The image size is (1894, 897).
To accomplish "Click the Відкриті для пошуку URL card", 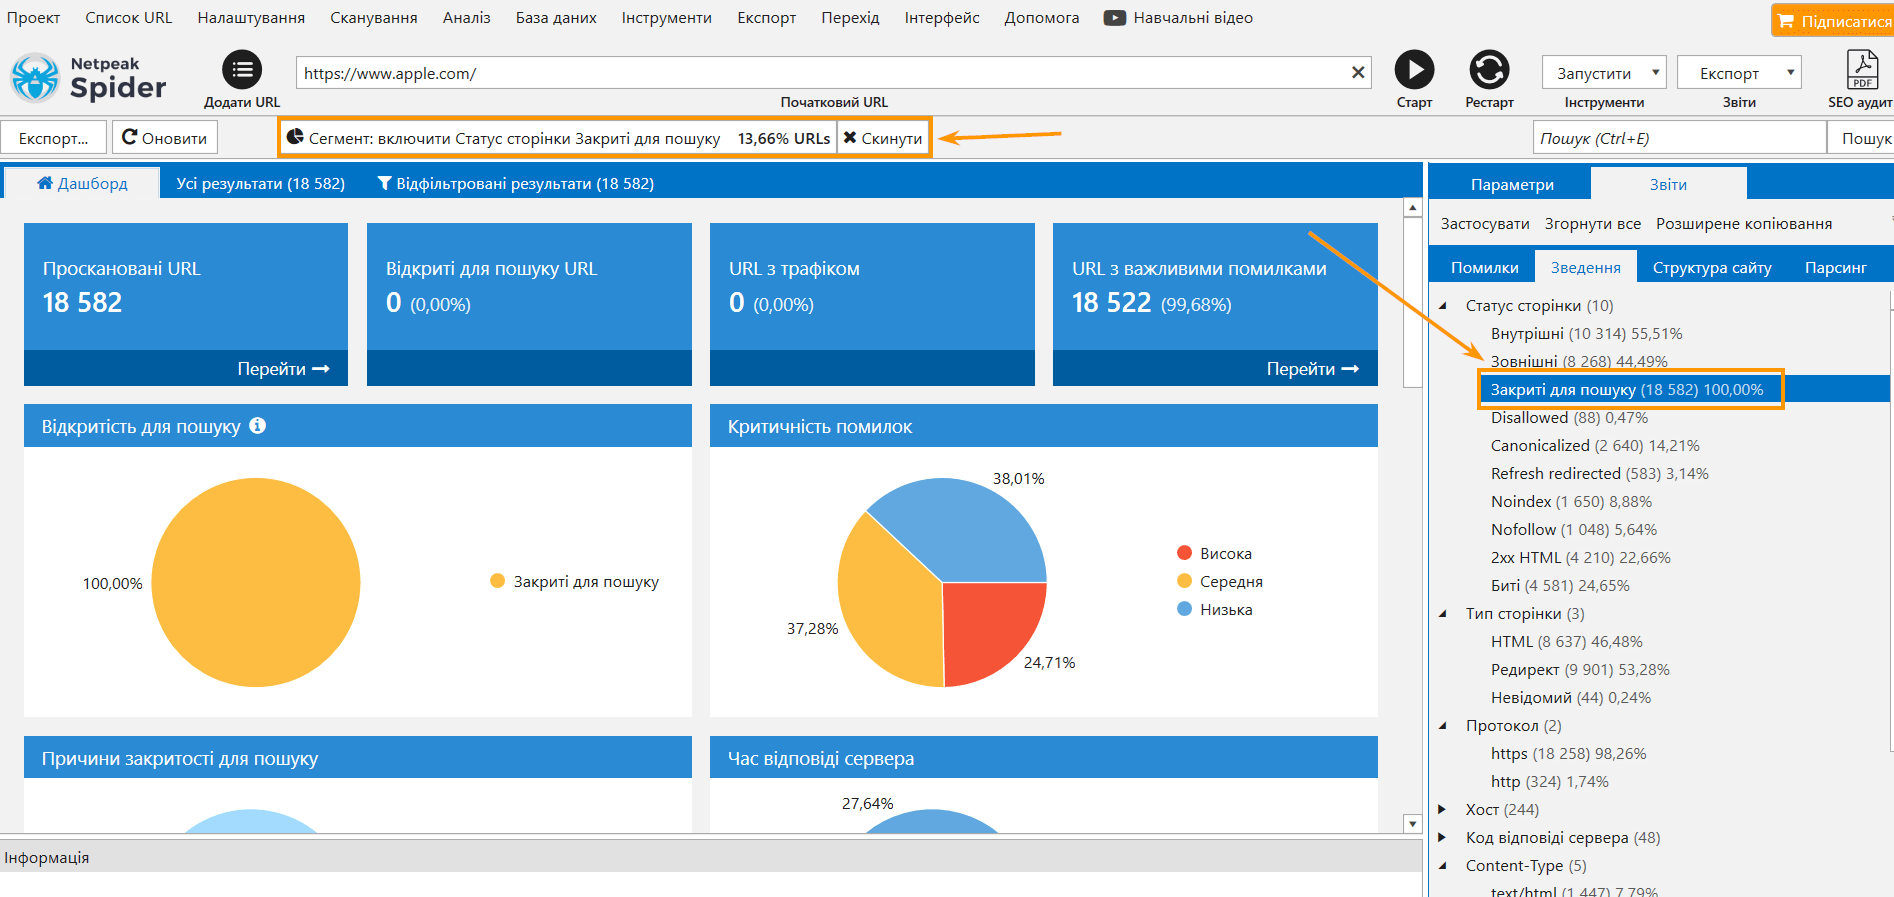I will [529, 304].
